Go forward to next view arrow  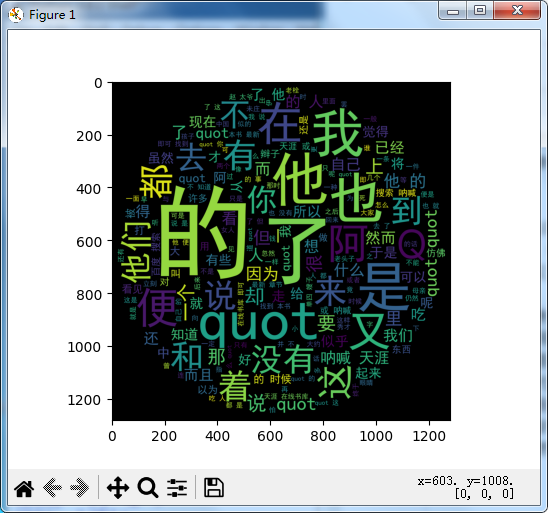pyautogui.click(x=80, y=487)
